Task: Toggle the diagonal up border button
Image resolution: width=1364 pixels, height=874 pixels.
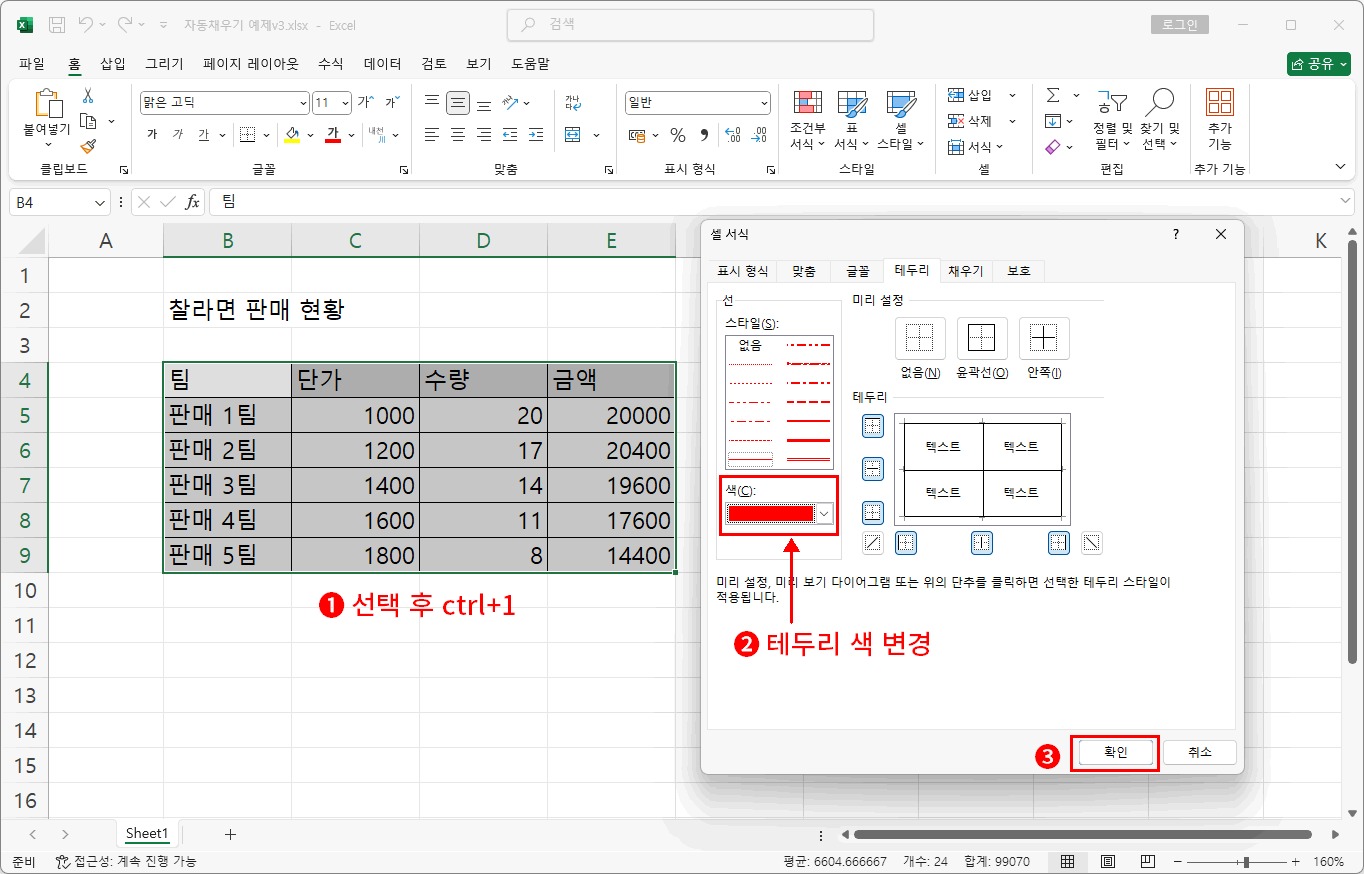Action: [873, 543]
